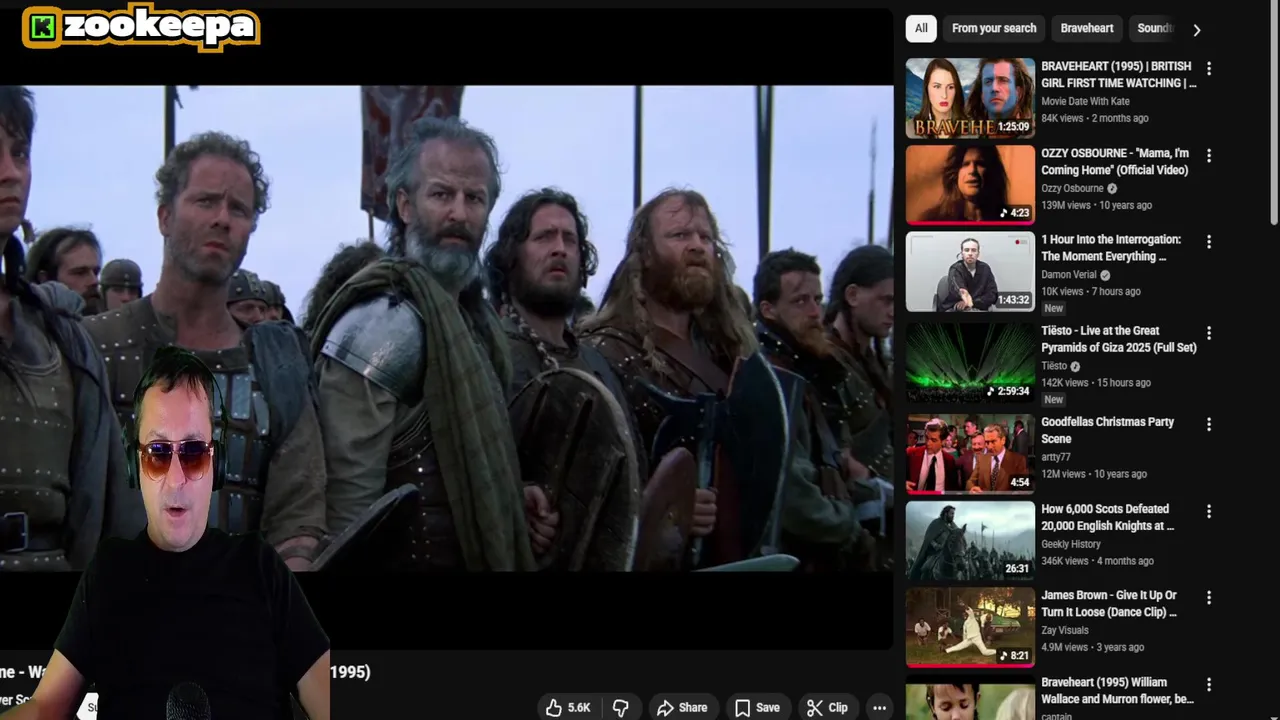Select the From your search chip
Viewport: 1280px width, 720px height.
point(994,28)
